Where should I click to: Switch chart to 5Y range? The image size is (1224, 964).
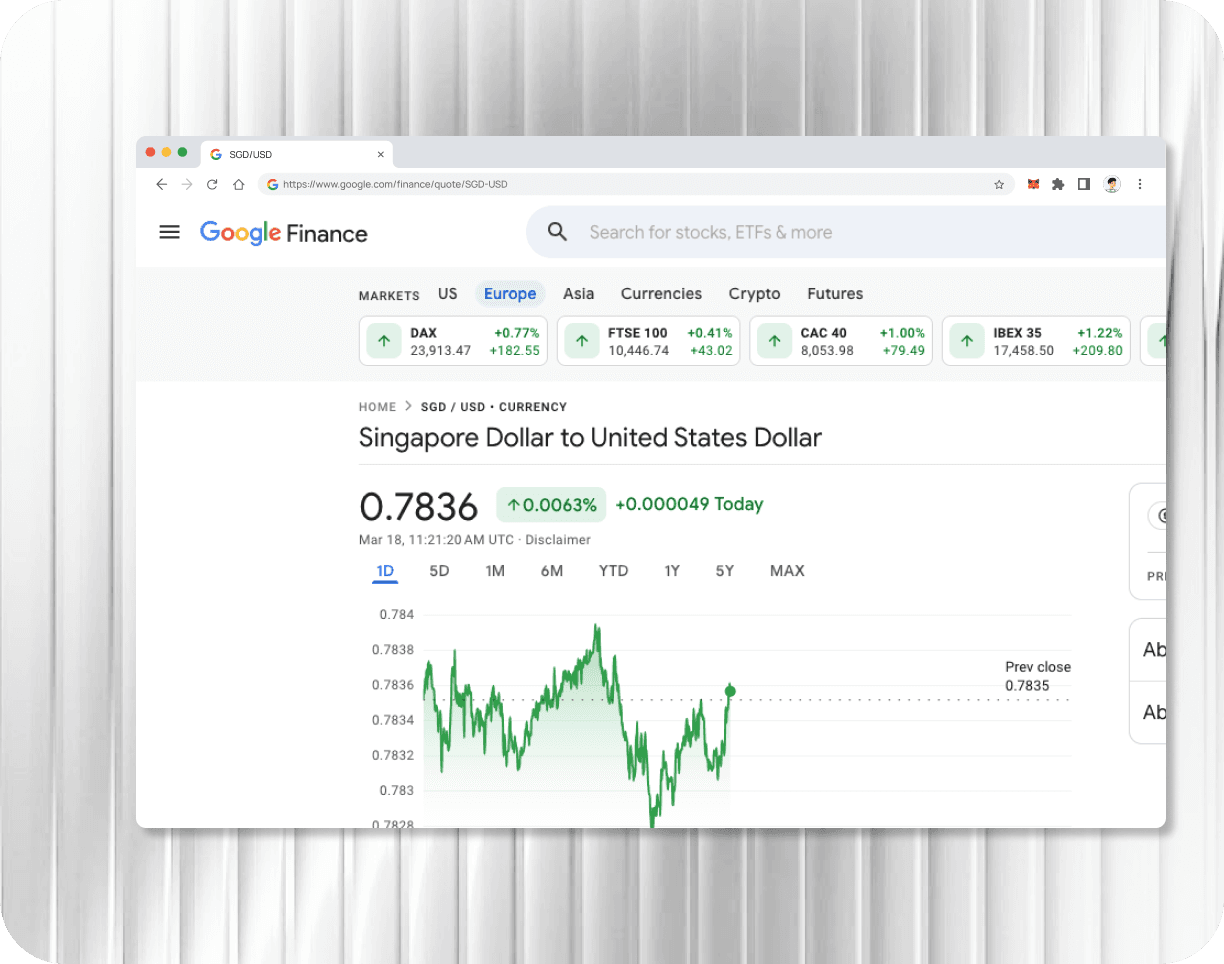725,571
